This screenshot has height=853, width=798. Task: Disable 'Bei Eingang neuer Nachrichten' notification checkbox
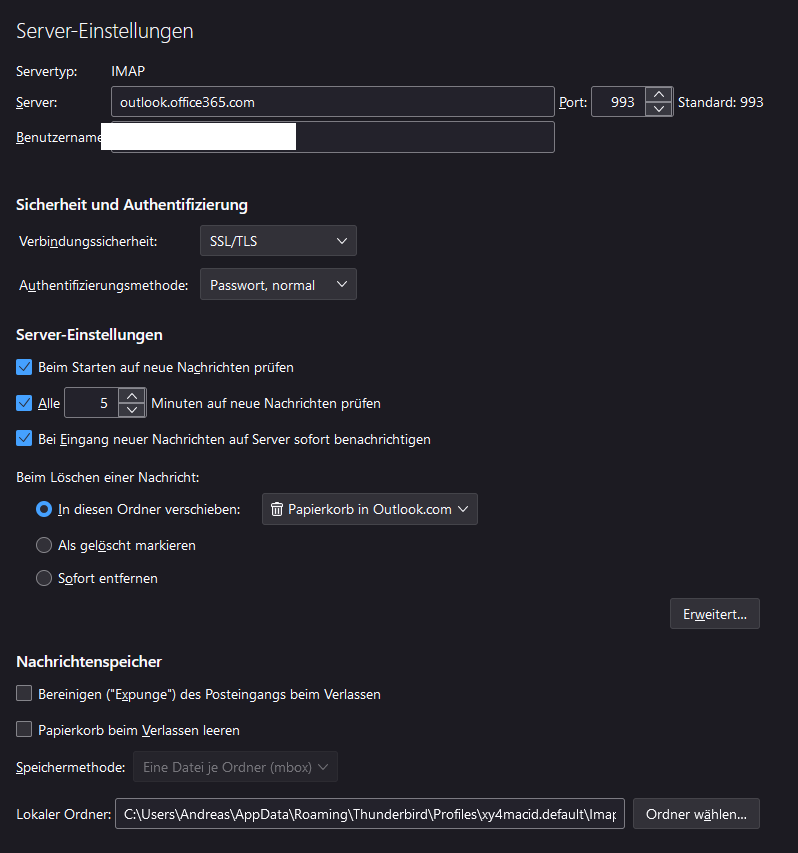(x=25, y=438)
